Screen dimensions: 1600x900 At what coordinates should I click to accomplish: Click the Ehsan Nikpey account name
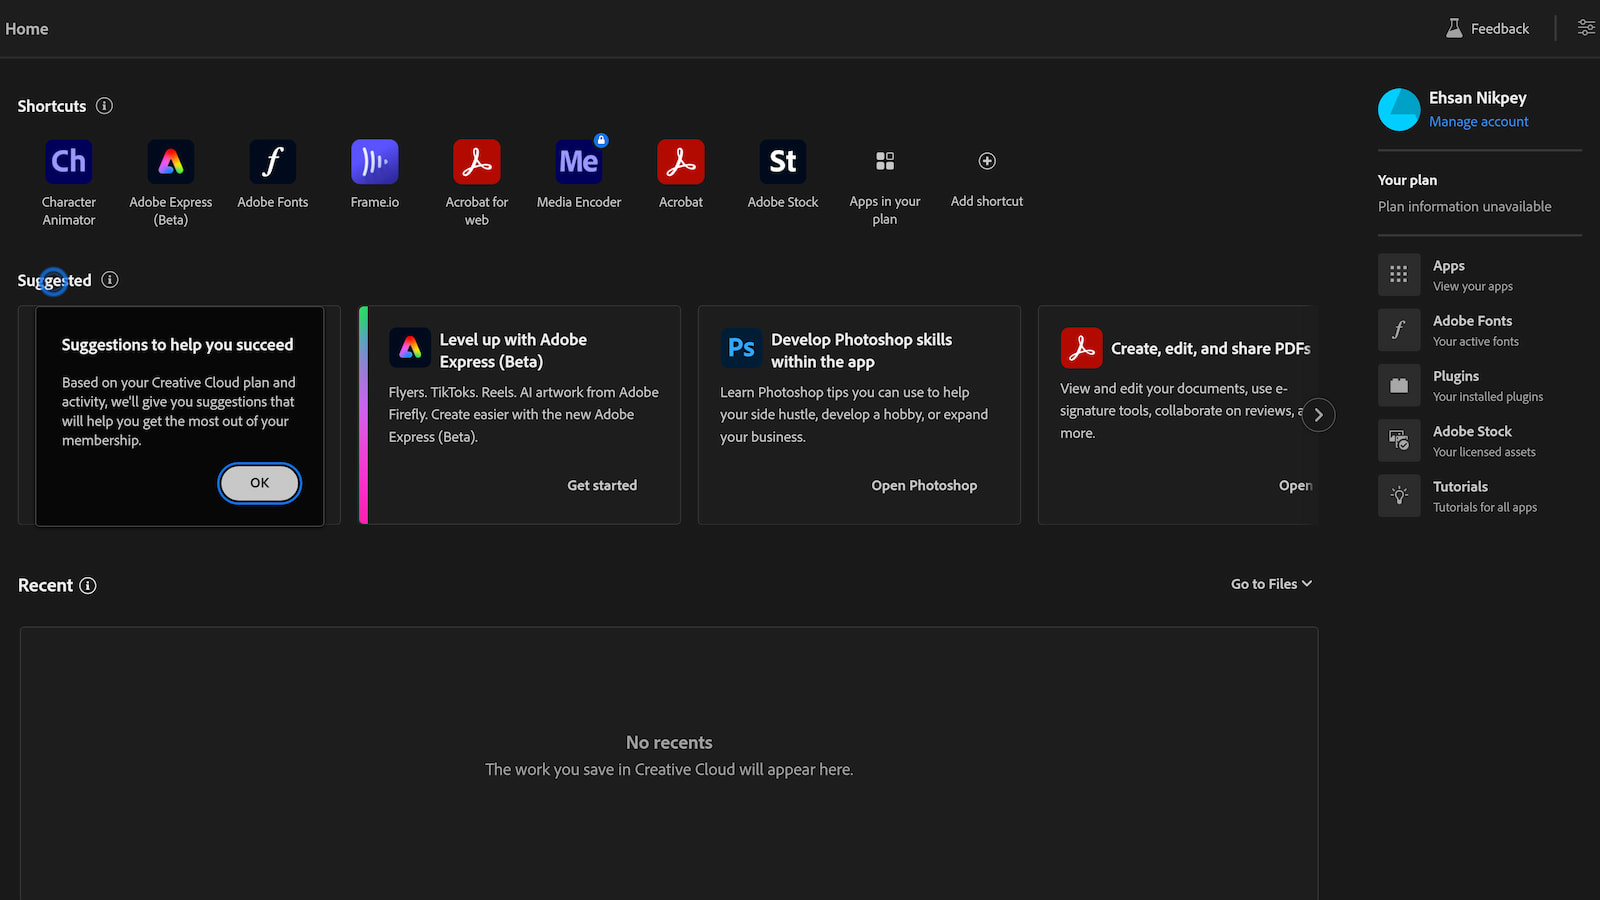[1477, 98]
